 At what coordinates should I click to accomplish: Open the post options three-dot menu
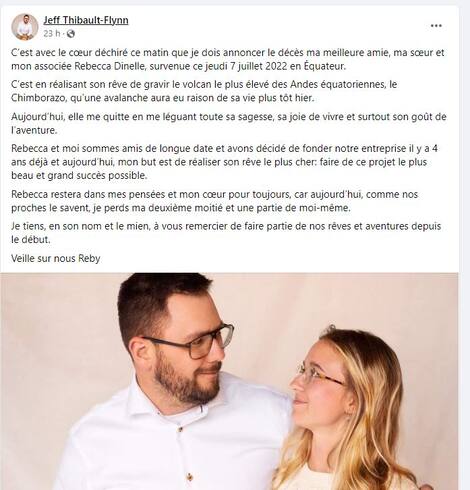pos(436,26)
